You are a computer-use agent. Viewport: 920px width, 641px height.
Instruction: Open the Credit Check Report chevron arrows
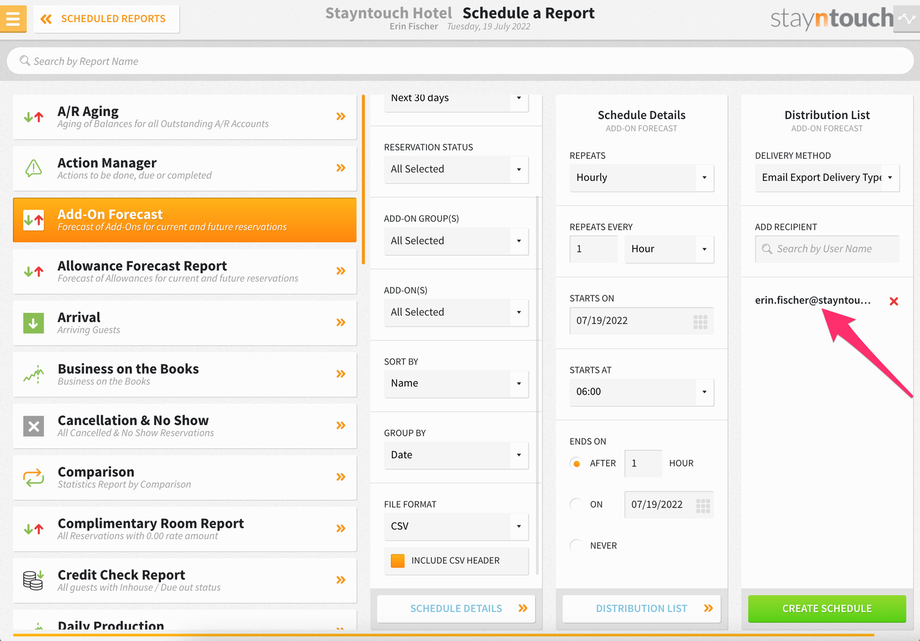340,580
